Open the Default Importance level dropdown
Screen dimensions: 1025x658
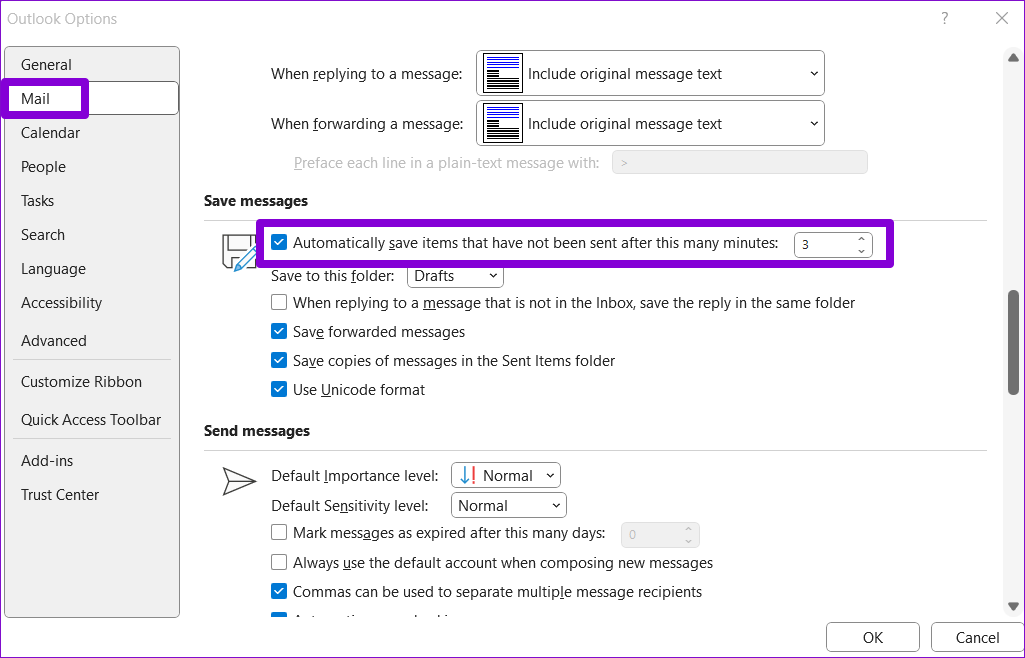pos(506,475)
